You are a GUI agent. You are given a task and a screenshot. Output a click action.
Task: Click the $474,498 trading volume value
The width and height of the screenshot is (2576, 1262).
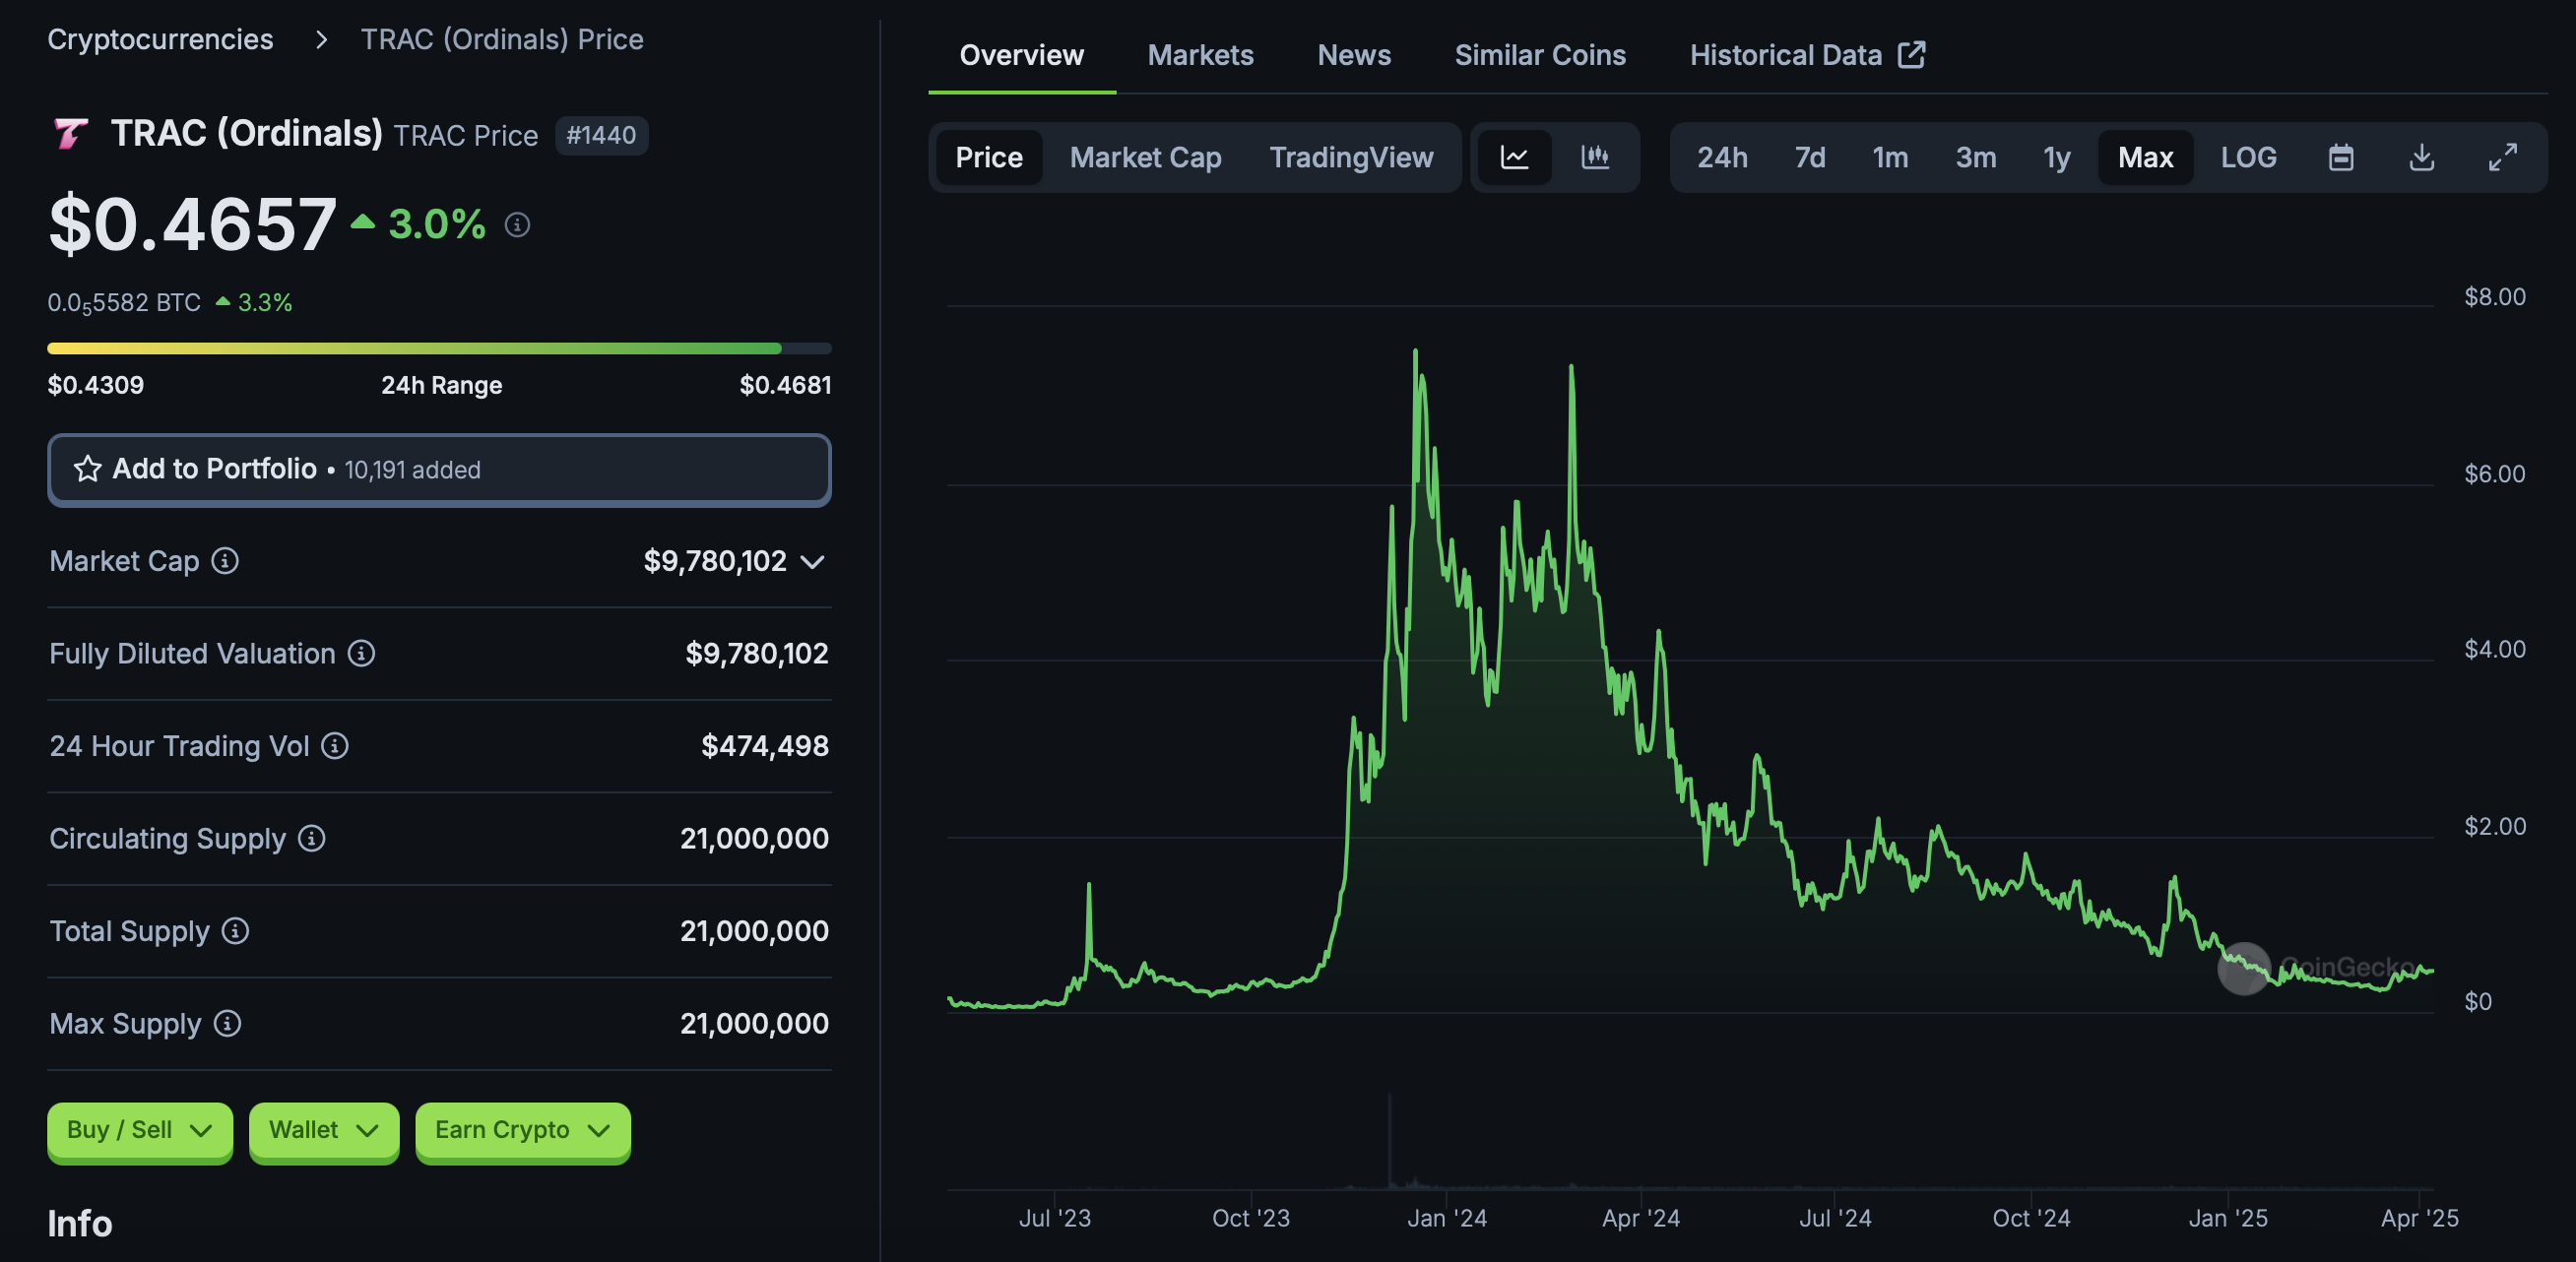coord(764,746)
